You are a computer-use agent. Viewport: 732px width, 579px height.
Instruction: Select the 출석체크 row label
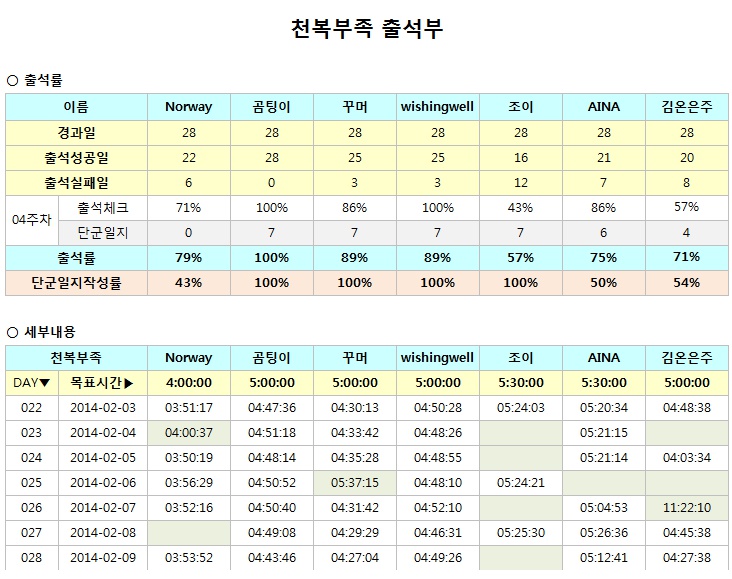(103, 208)
